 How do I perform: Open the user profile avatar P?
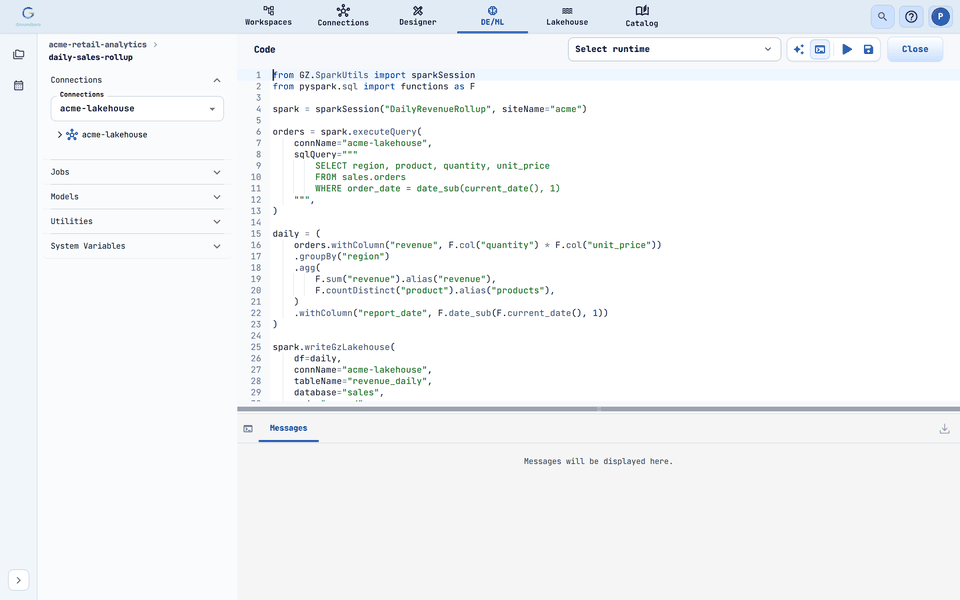[940, 17]
